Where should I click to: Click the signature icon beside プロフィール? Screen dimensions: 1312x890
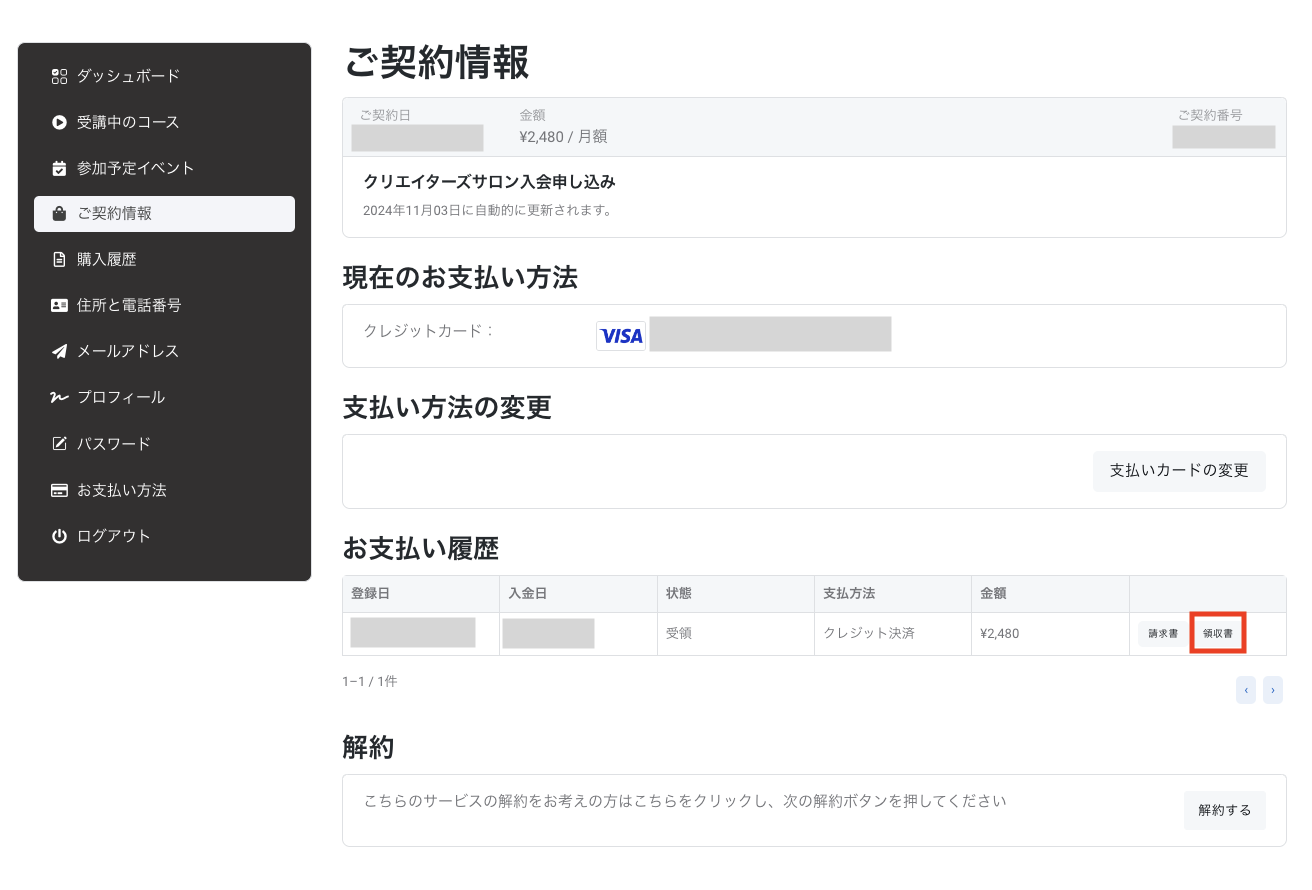(x=59, y=398)
